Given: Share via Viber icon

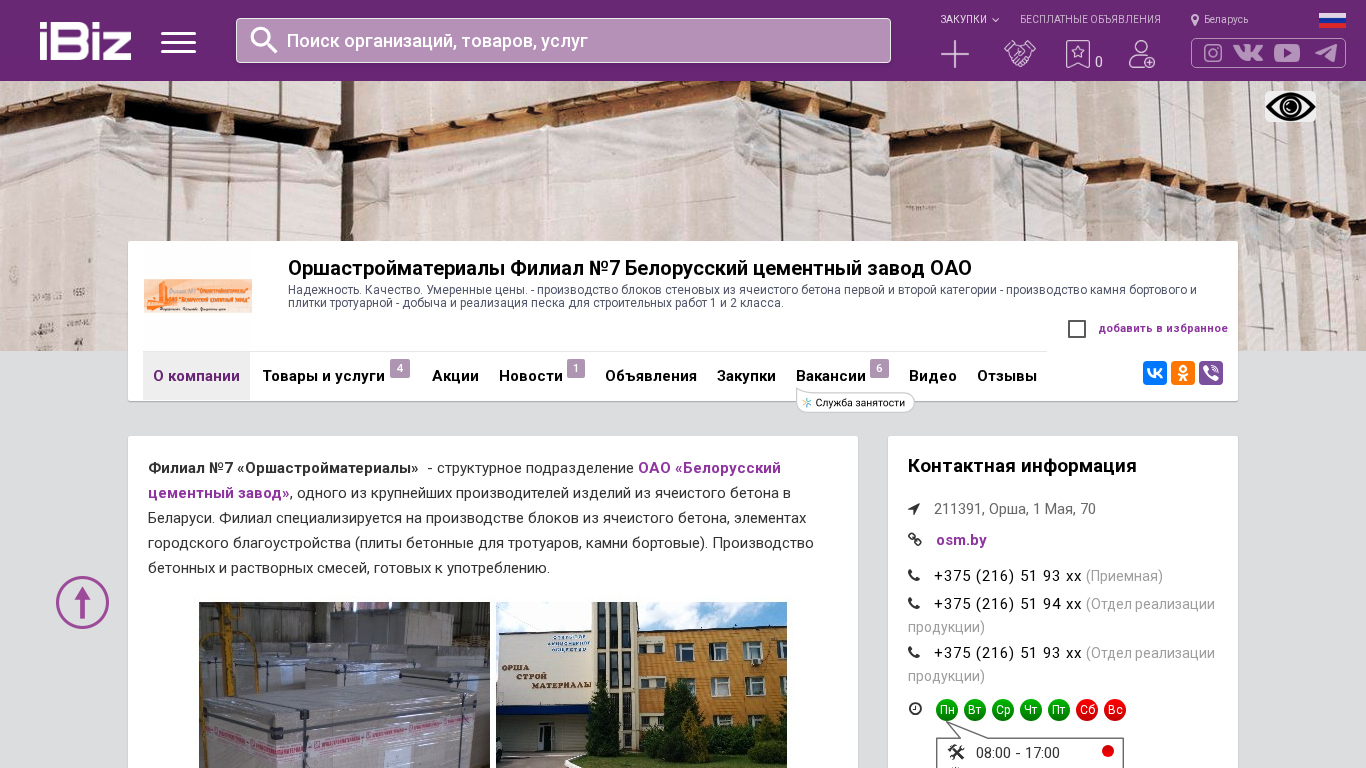Looking at the screenshot, I should point(1211,373).
